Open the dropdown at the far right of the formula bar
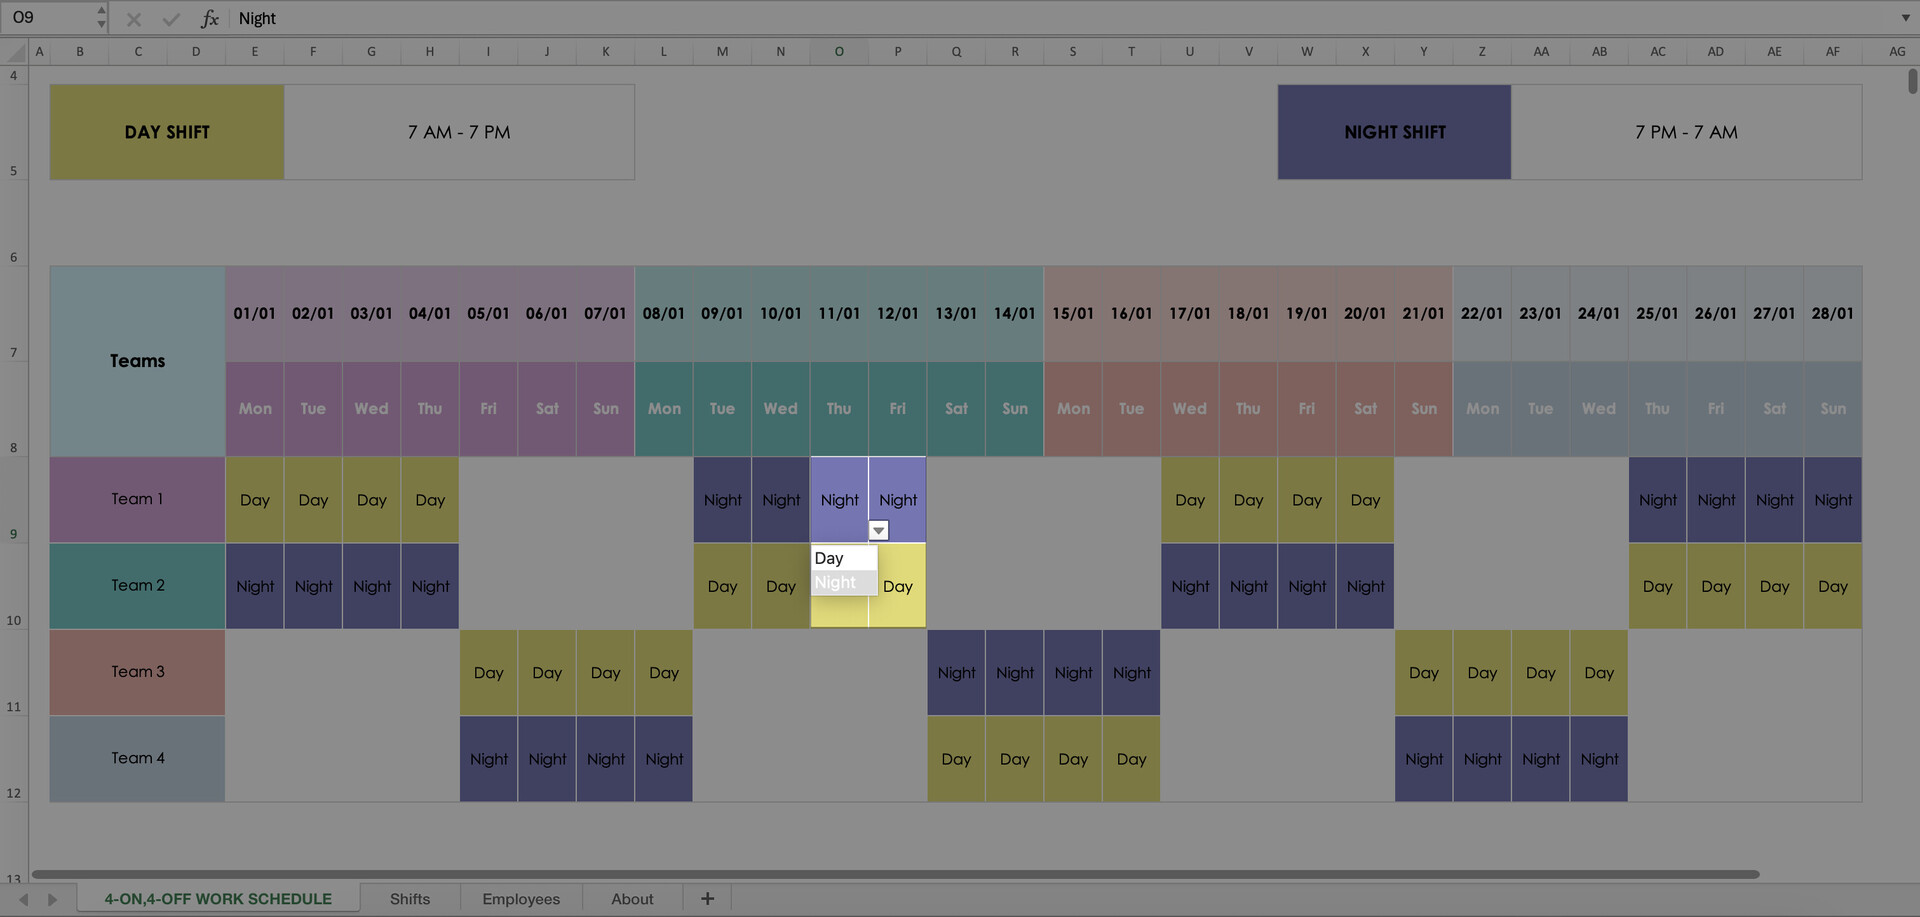1920x917 pixels. 1904,18
